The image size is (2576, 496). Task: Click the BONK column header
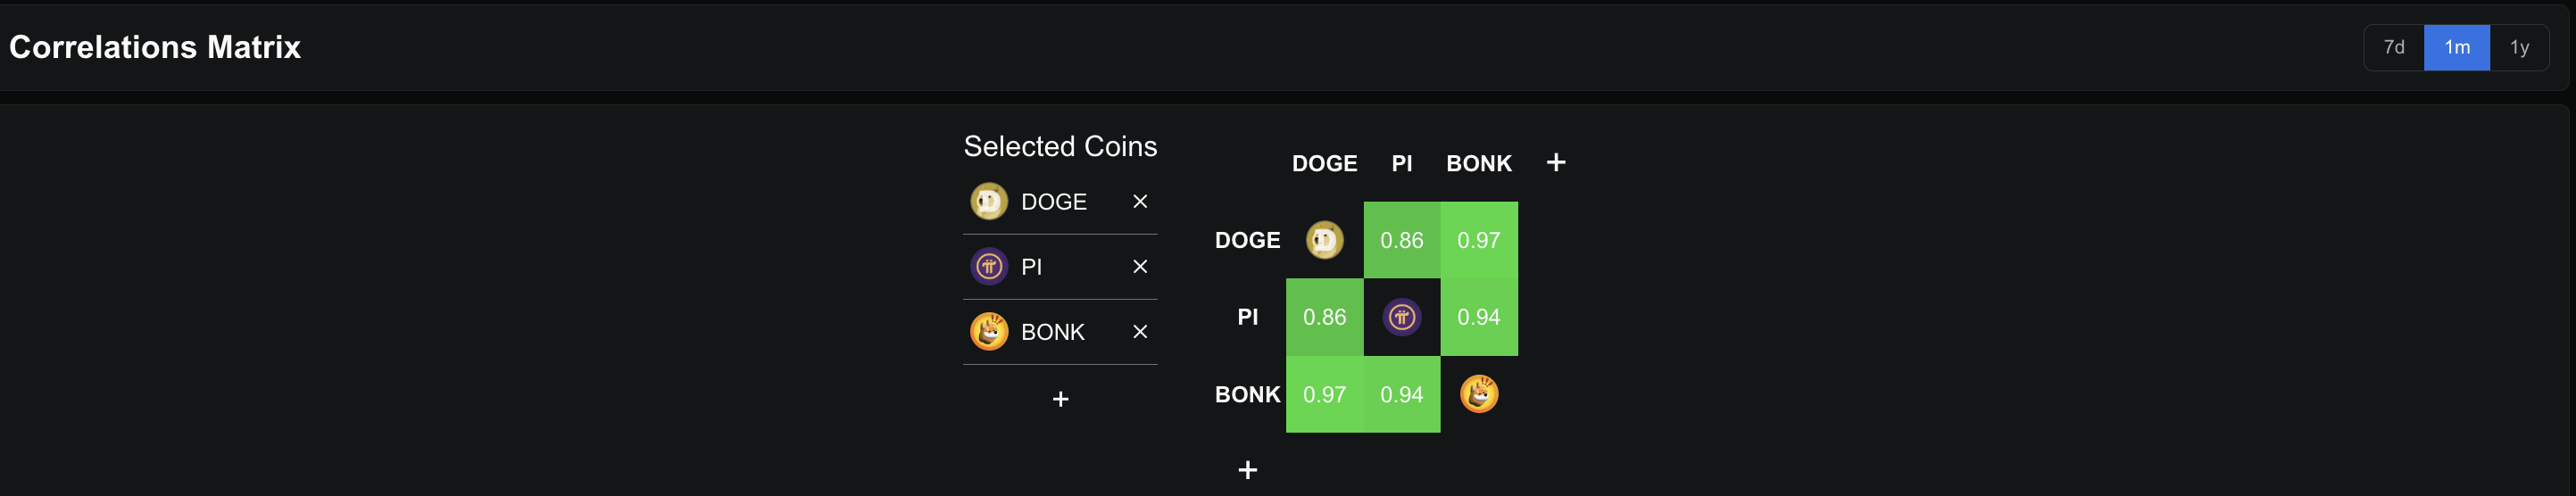tap(1478, 163)
